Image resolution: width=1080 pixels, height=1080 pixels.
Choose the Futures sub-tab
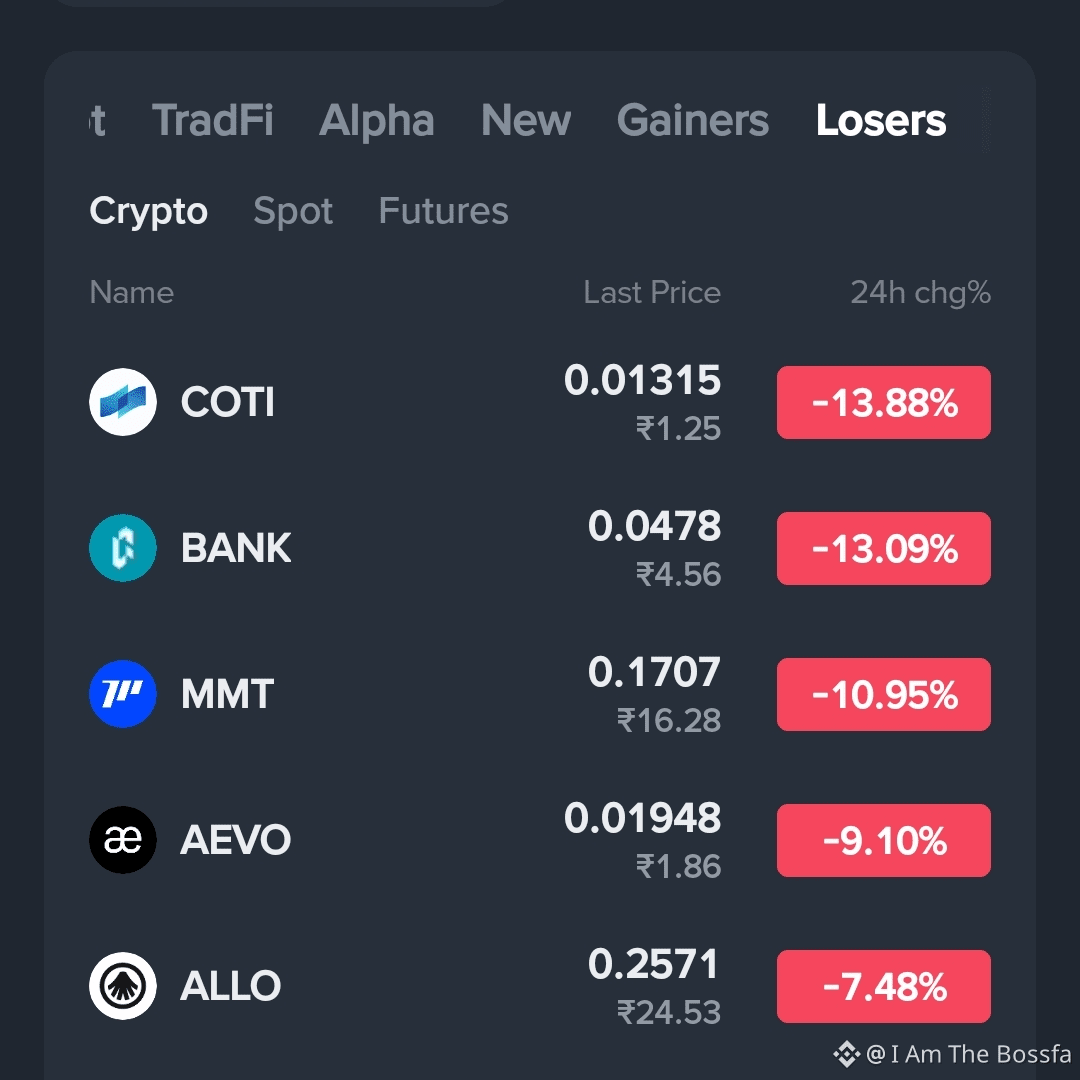(x=444, y=211)
